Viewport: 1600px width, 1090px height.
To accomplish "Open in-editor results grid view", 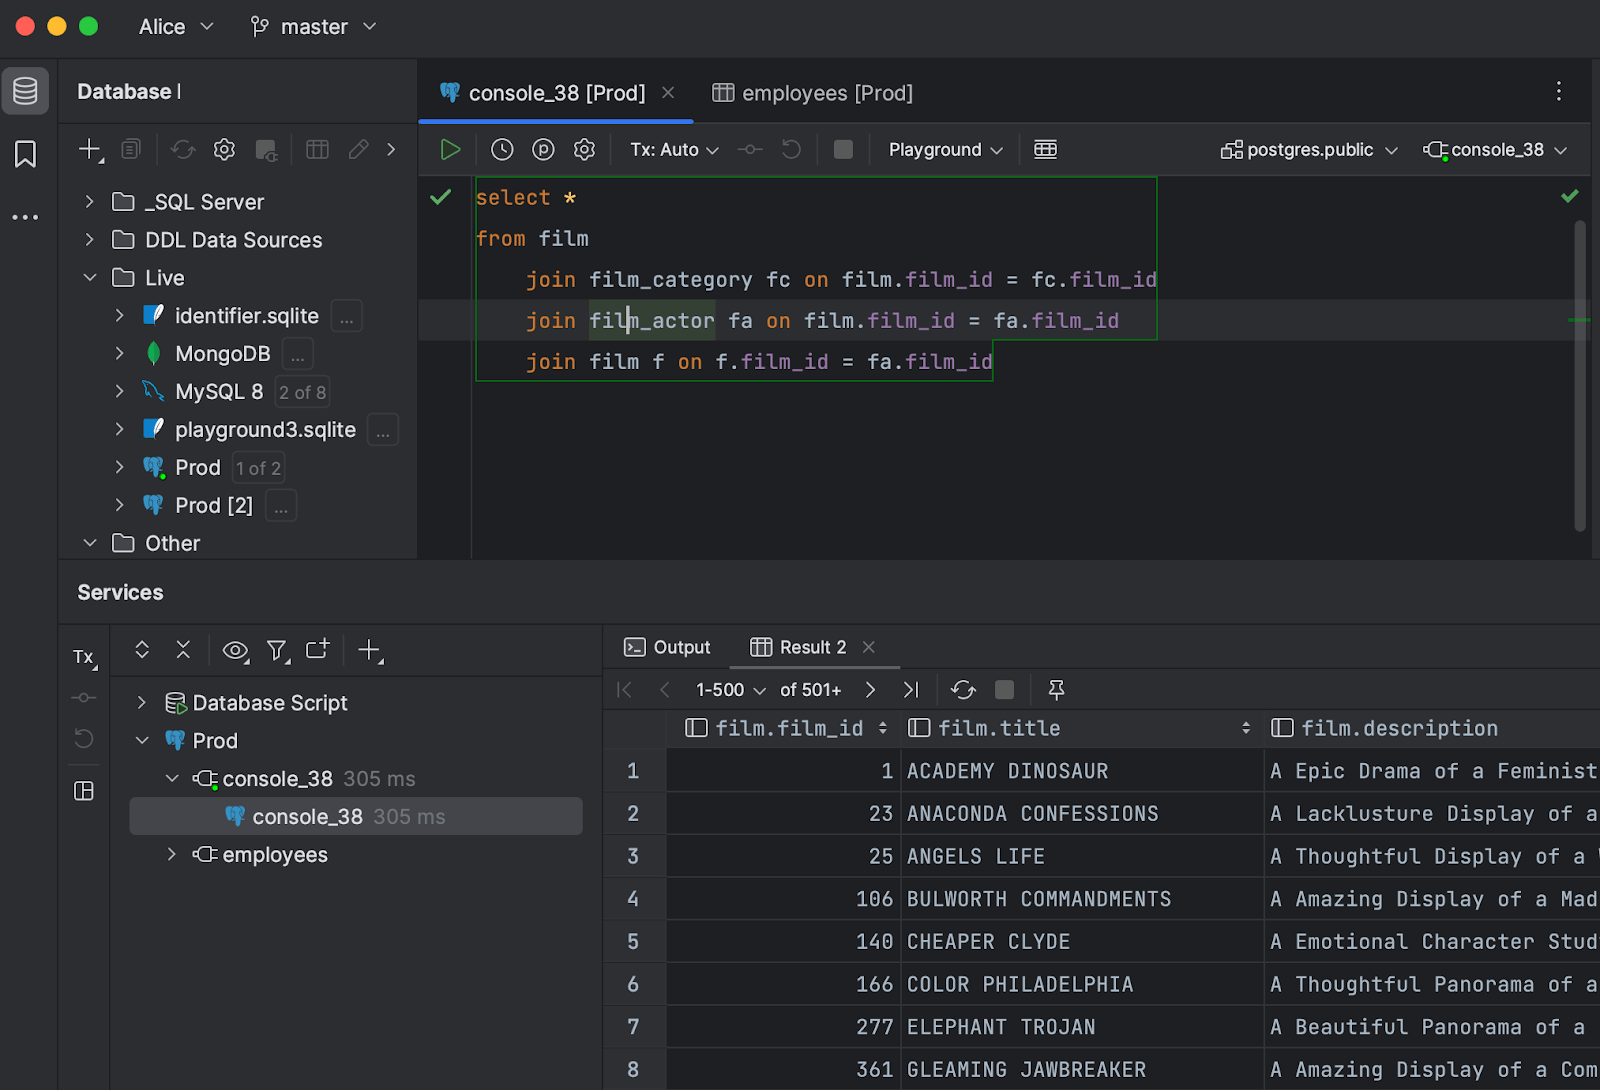I will (x=1045, y=148).
